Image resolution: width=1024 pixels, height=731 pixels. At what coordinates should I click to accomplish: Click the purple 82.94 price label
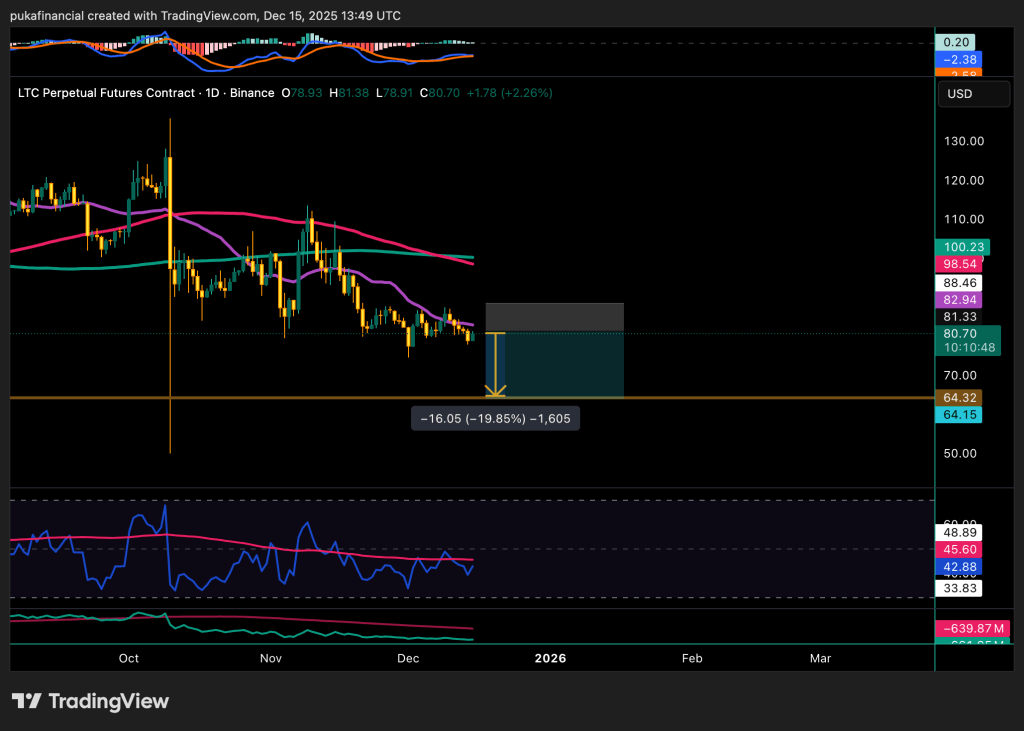pyautogui.click(x=957, y=300)
